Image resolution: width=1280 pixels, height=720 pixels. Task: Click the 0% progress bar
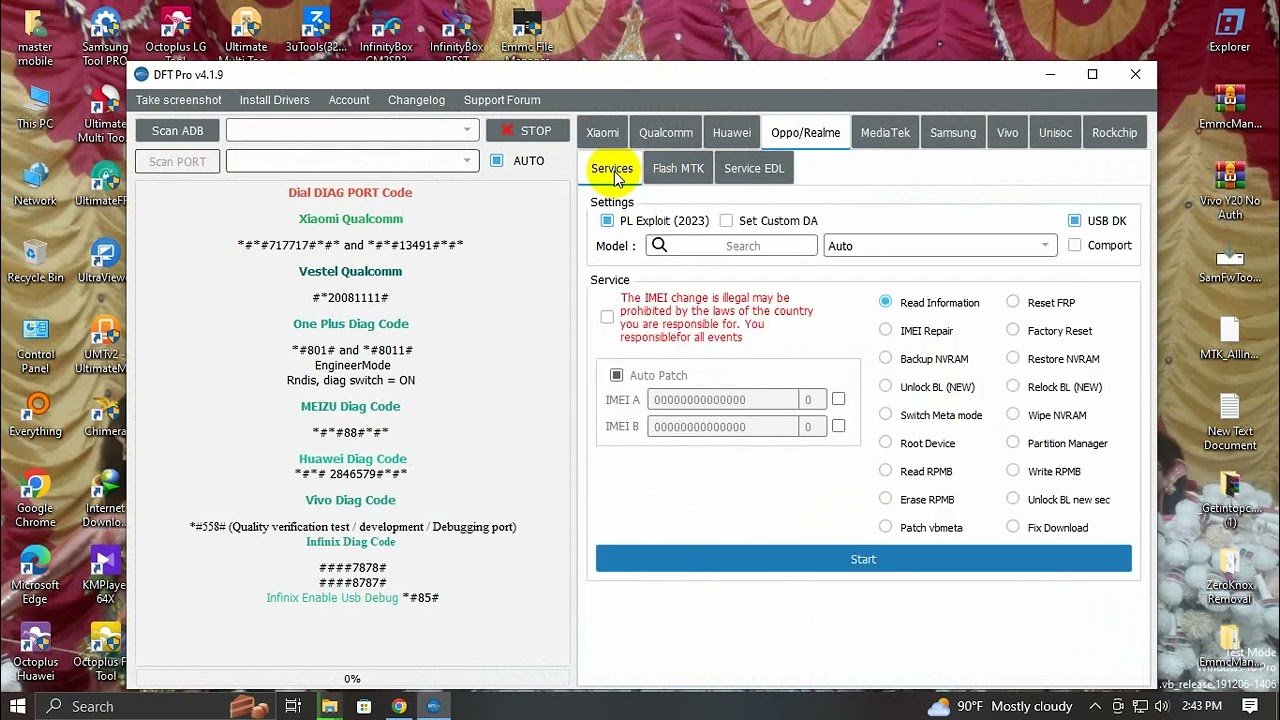pyautogui.click(x=352, y=678)
